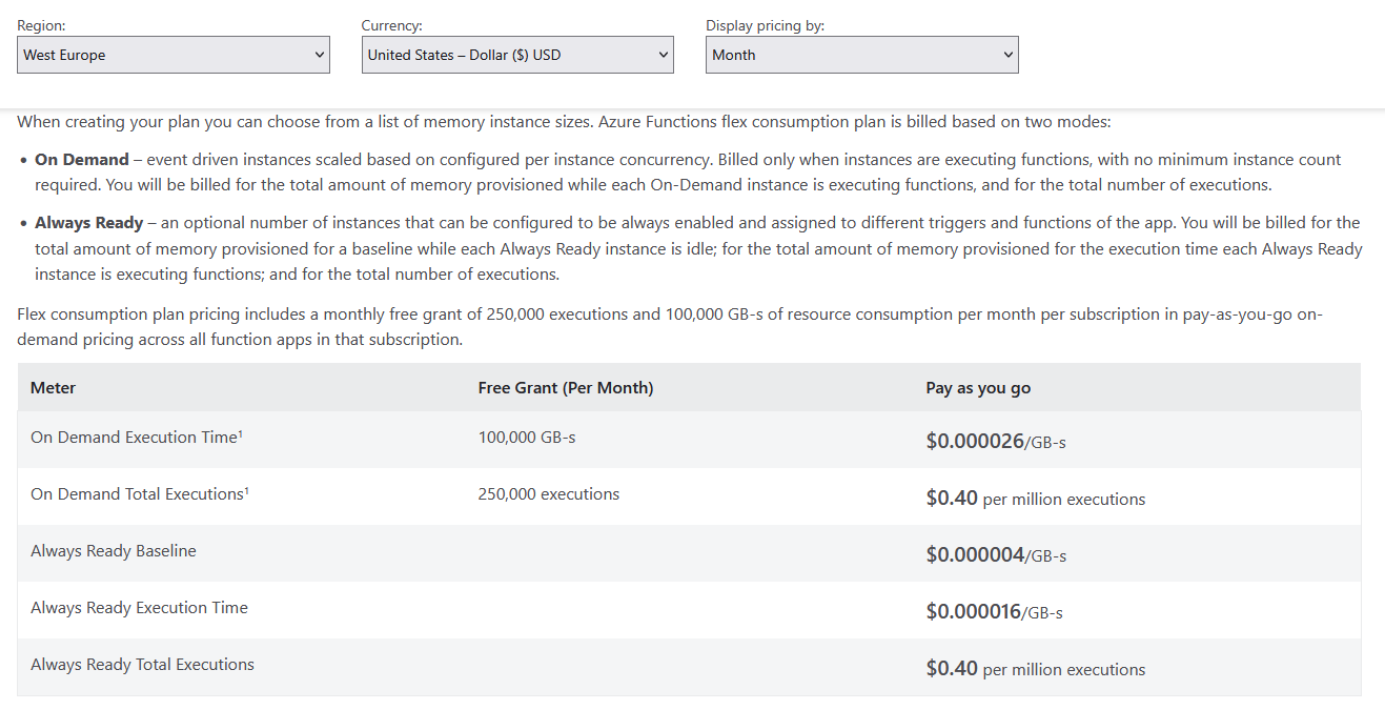Expand the Currency dropdown set to USD

click(517, 55)
